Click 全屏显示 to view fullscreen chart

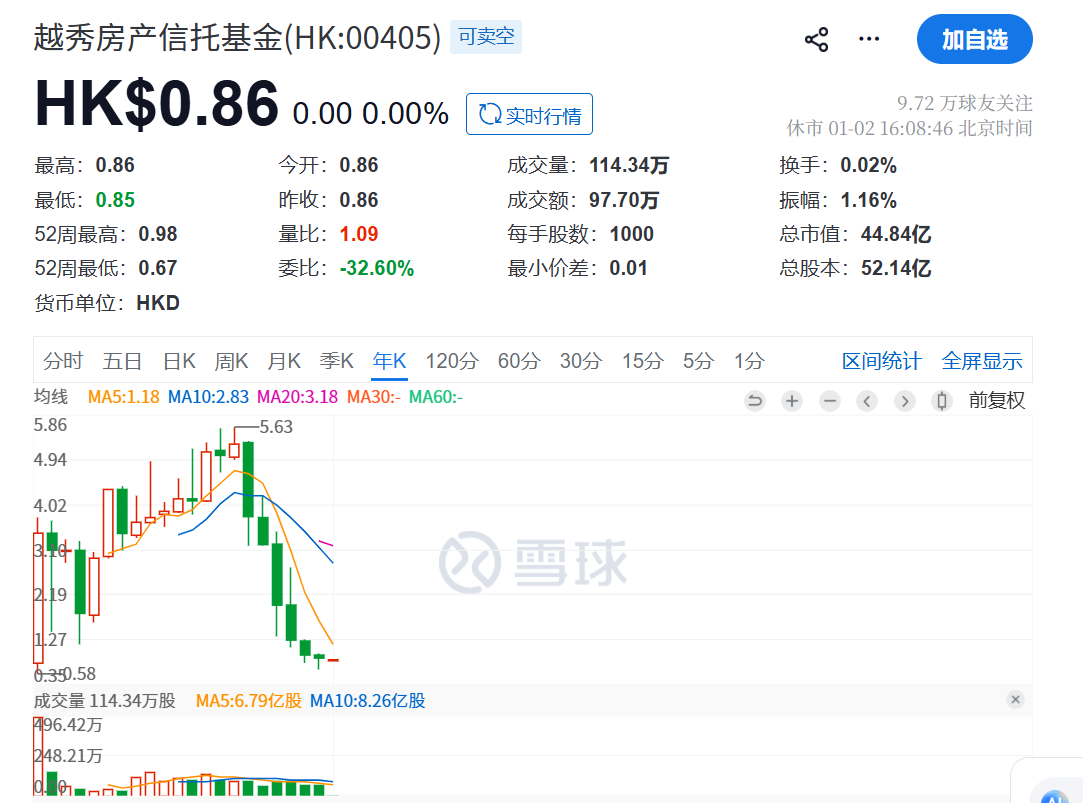click(x=981, y=361)
